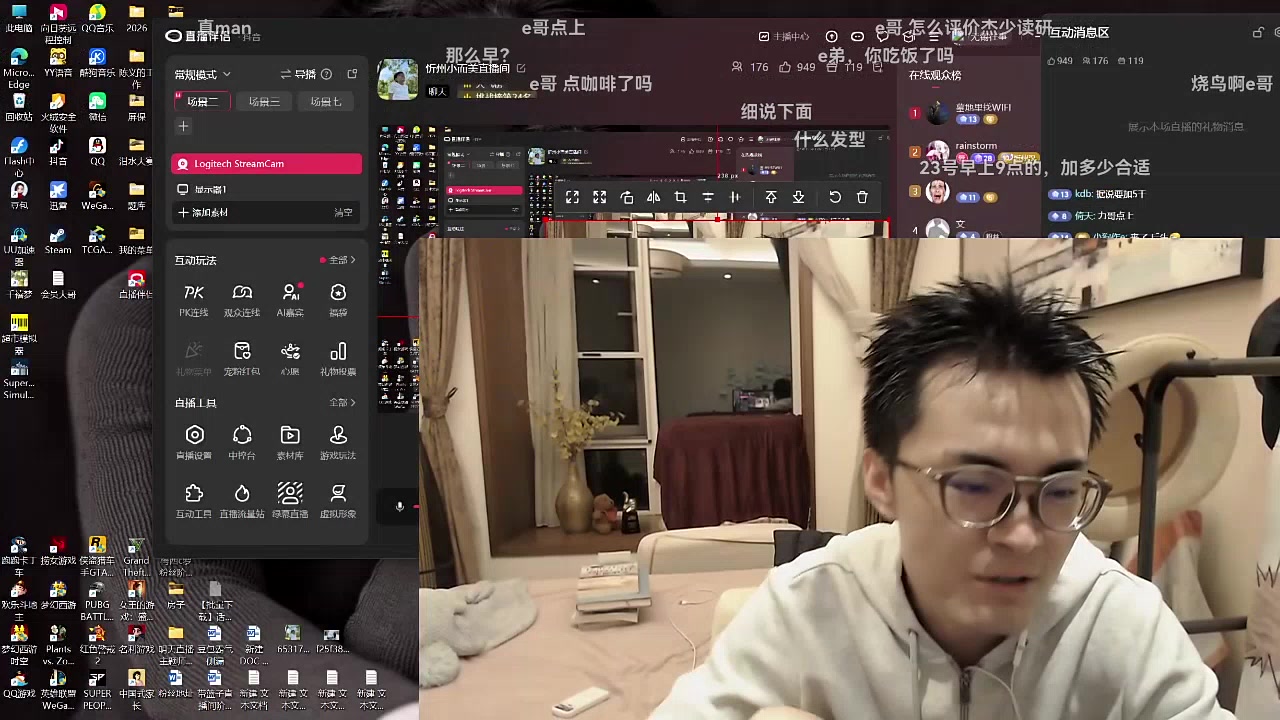Click the pop-out icon beside 导播 help

[x=352, y=74]
